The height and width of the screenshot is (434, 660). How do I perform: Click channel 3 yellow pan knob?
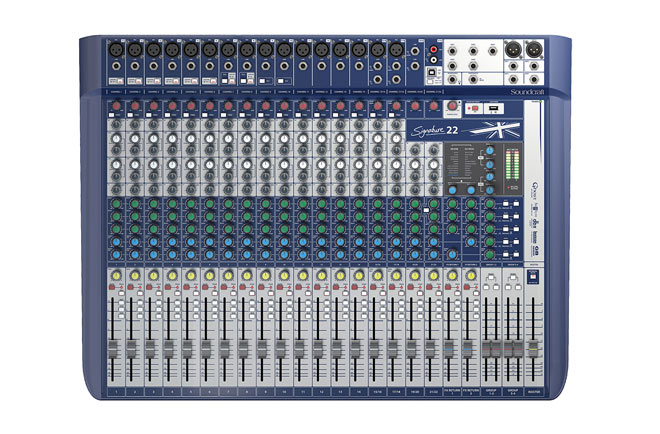[153, 276]
